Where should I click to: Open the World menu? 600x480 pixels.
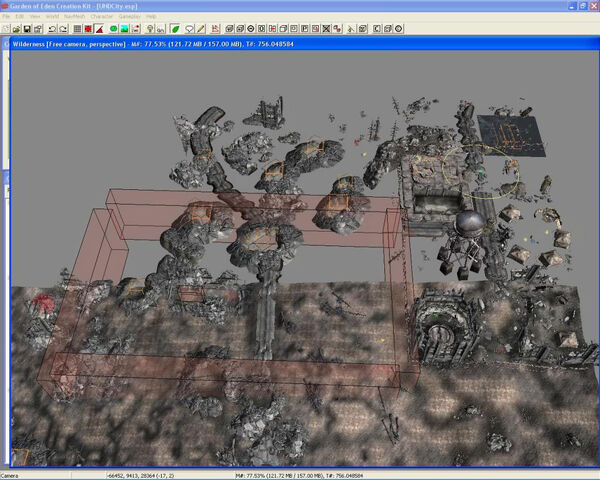[52, 16]
